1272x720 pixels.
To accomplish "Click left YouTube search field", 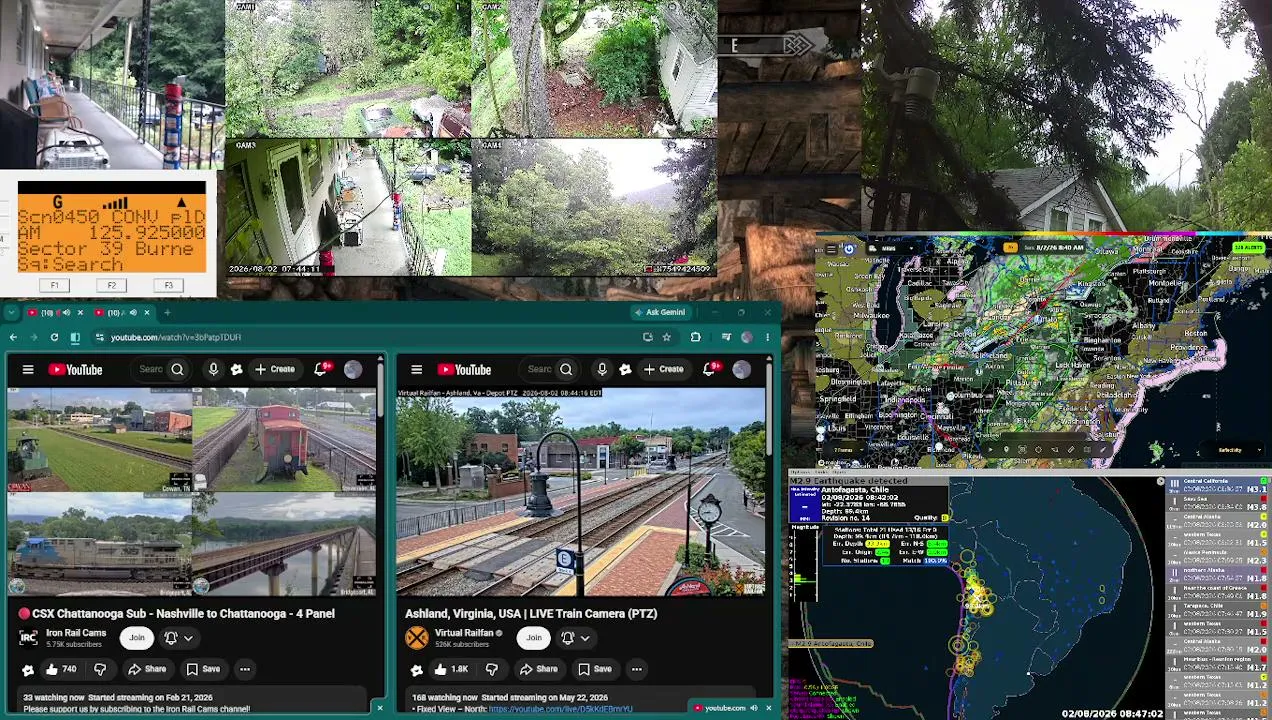I will click(151, 370).
